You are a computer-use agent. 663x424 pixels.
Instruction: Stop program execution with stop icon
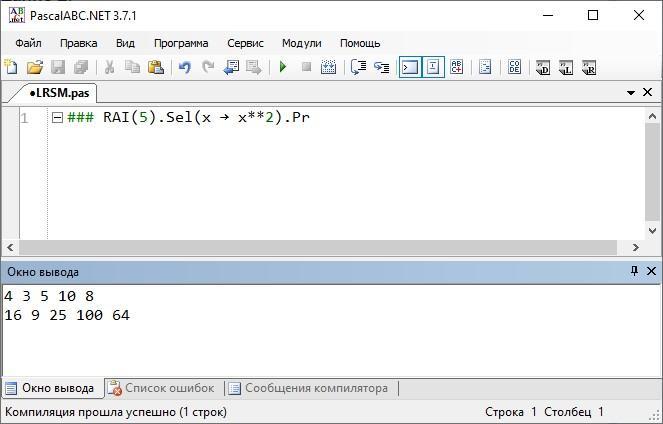point(306,67)
